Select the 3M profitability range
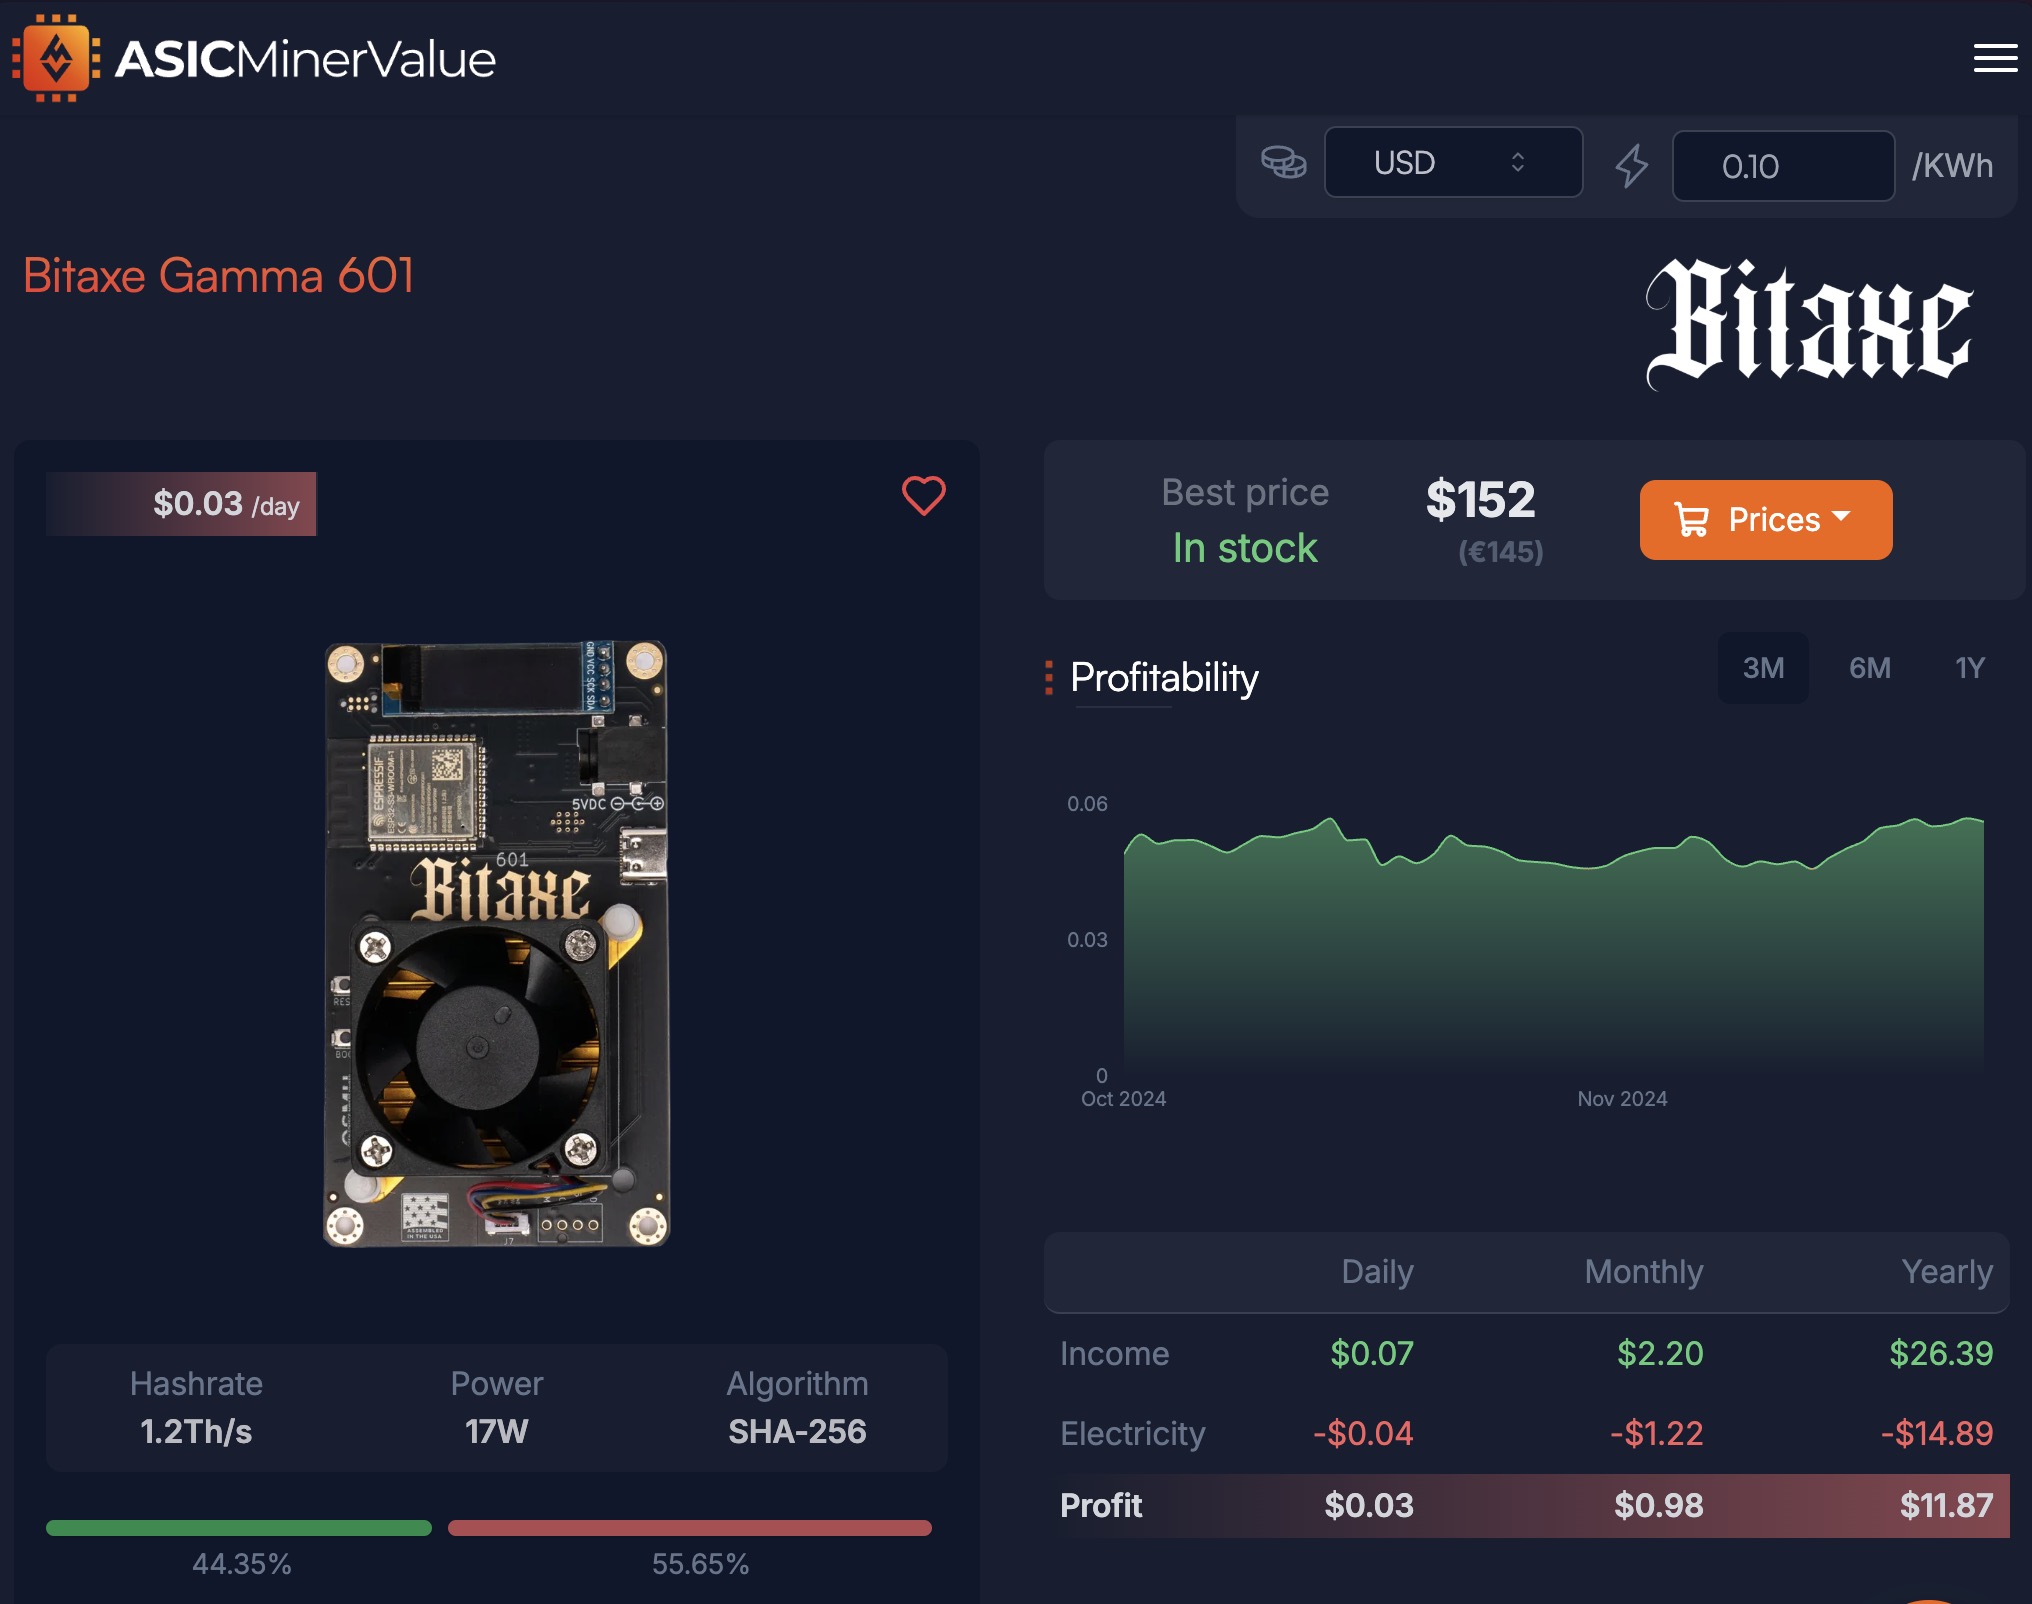 (1763, 668)
